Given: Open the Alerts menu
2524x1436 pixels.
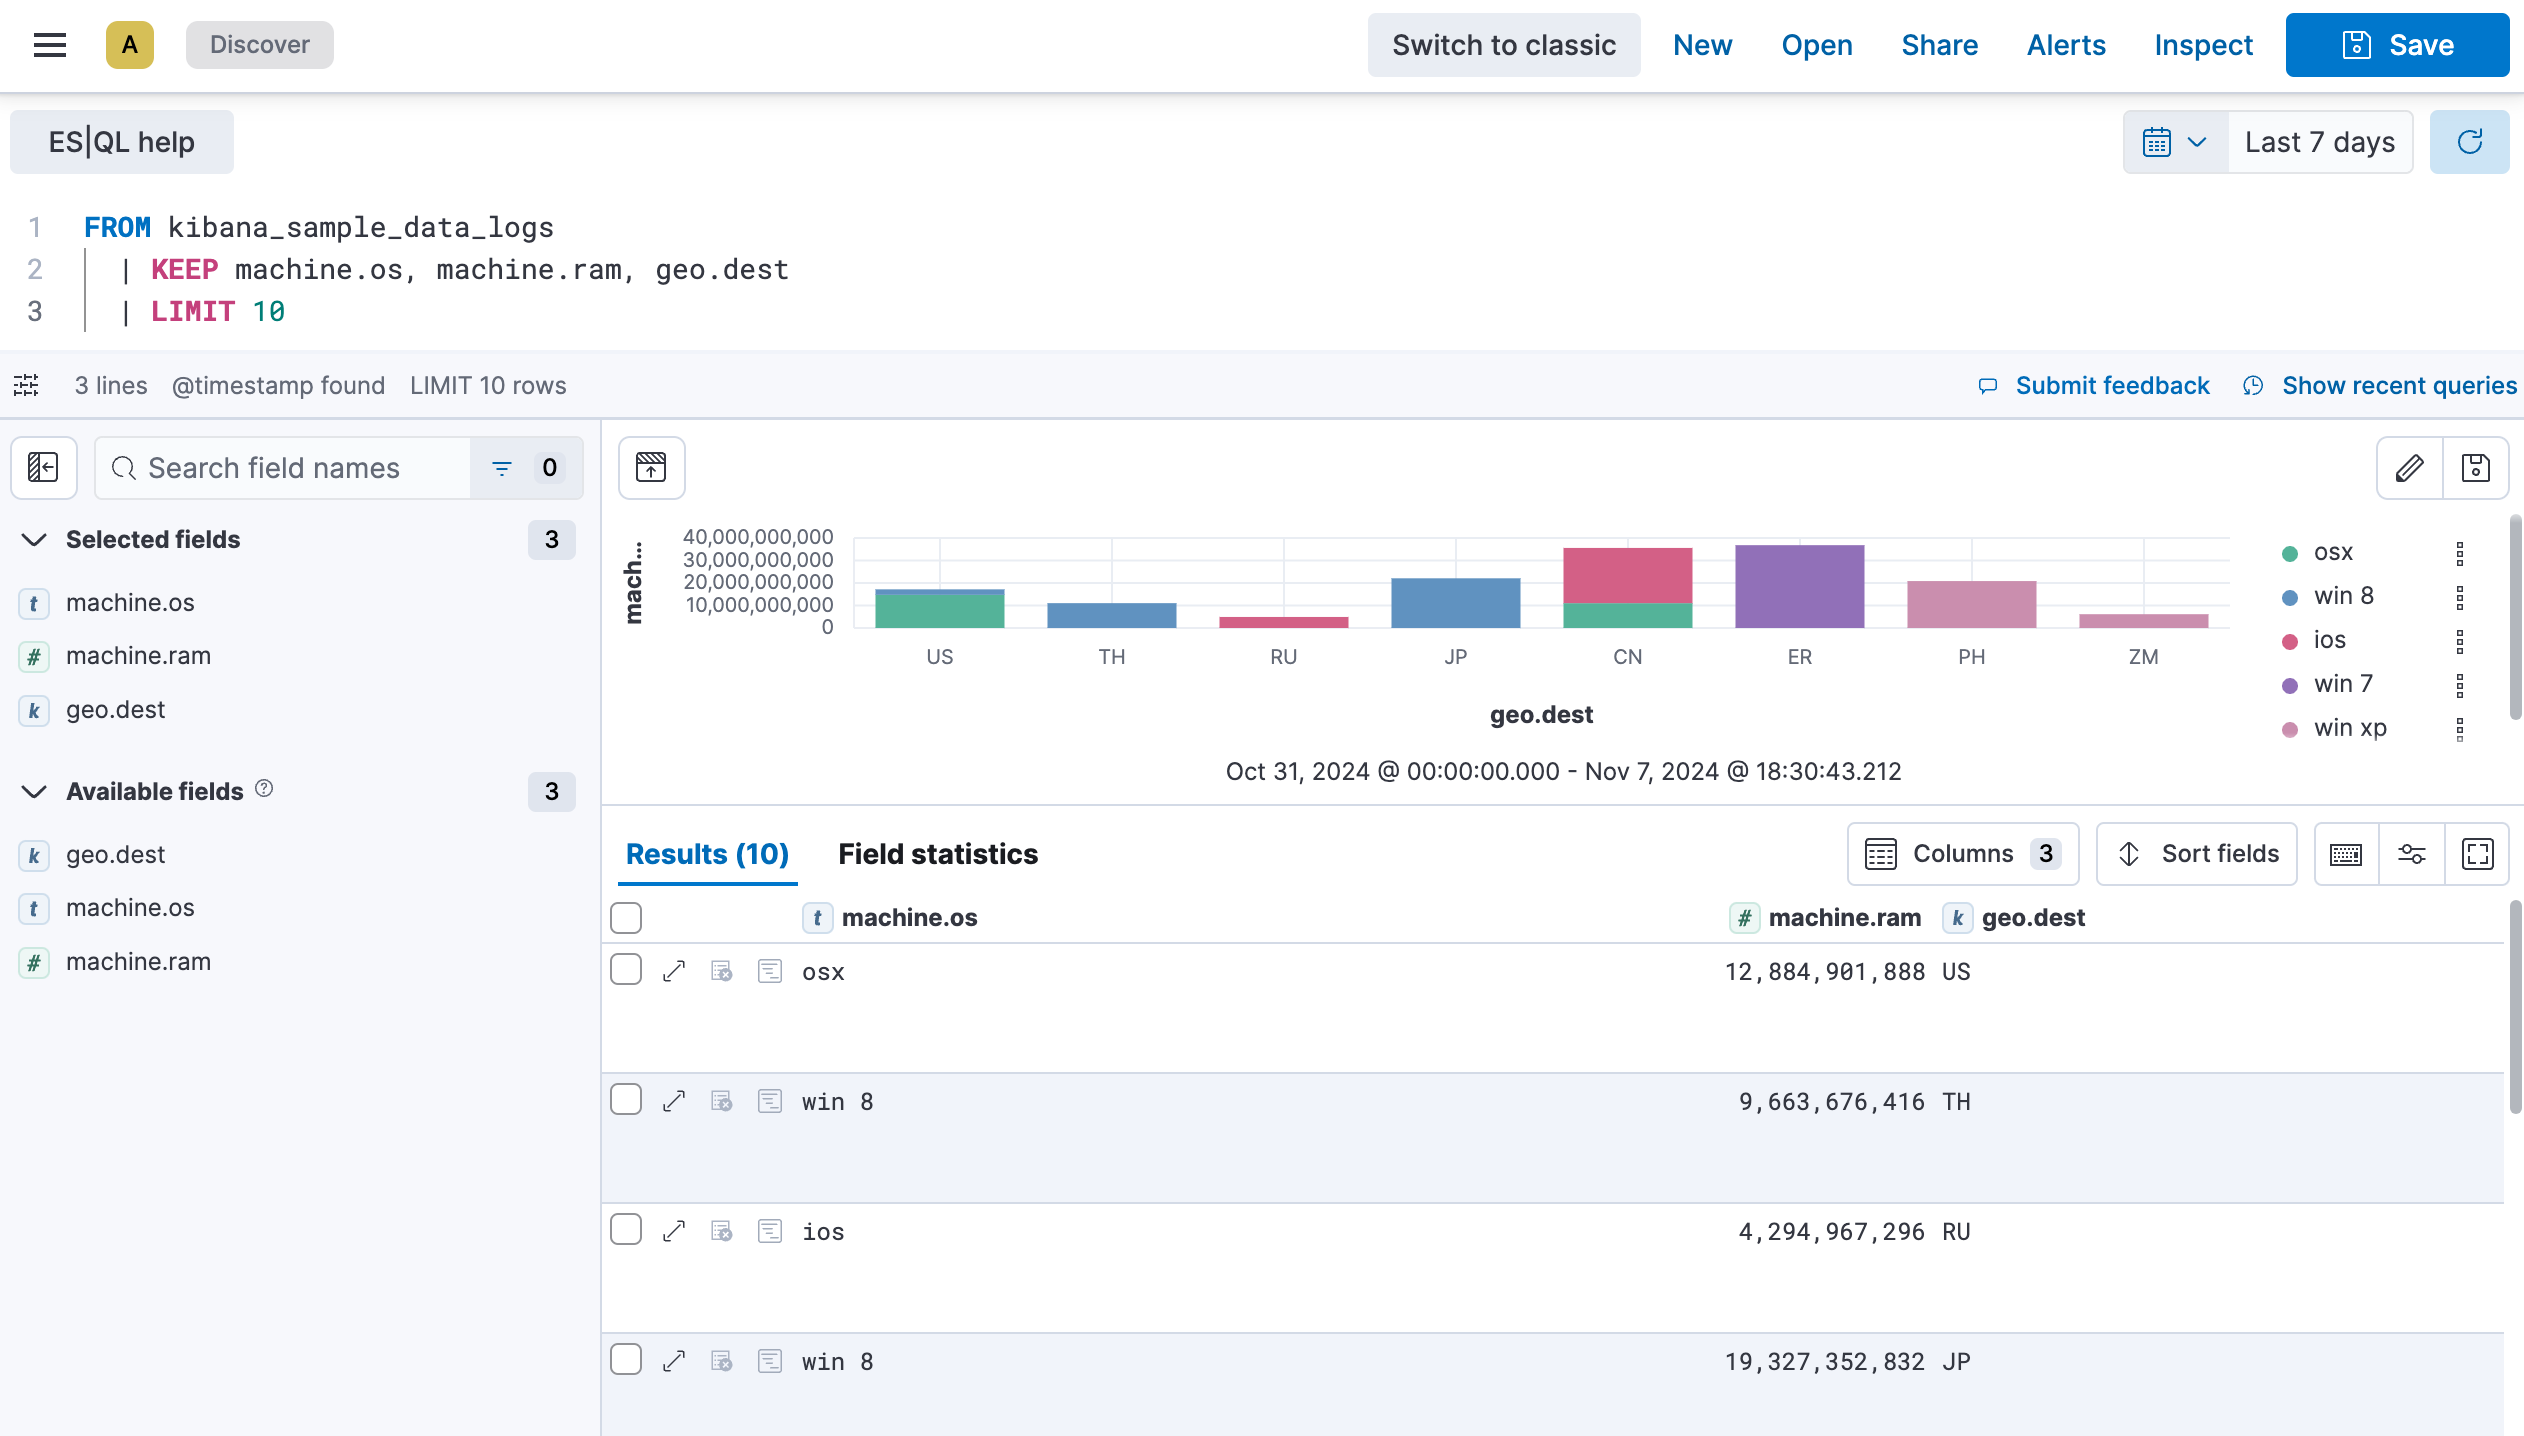Looking at the screenshot, I should pyautogui.click(x=2066, y=45).
